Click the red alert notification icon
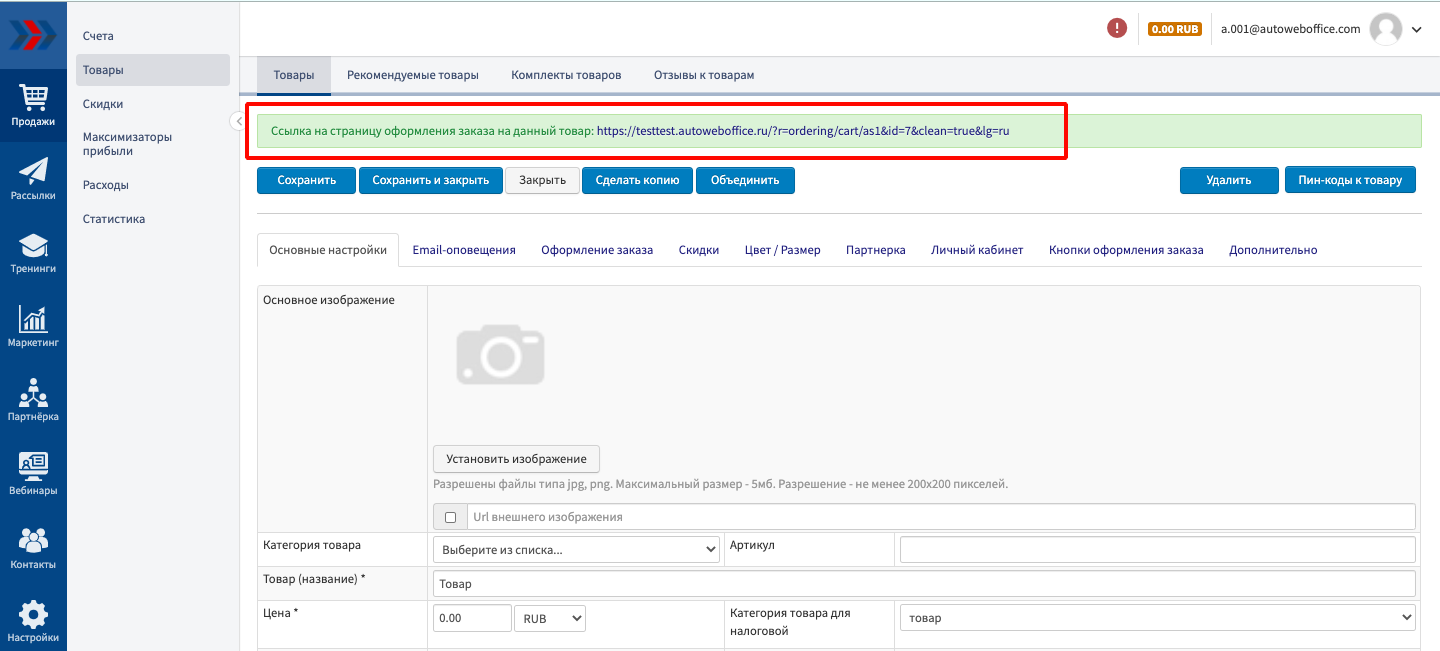The width and height of the screenshot is (1440, 651). tap(1117, 29)
